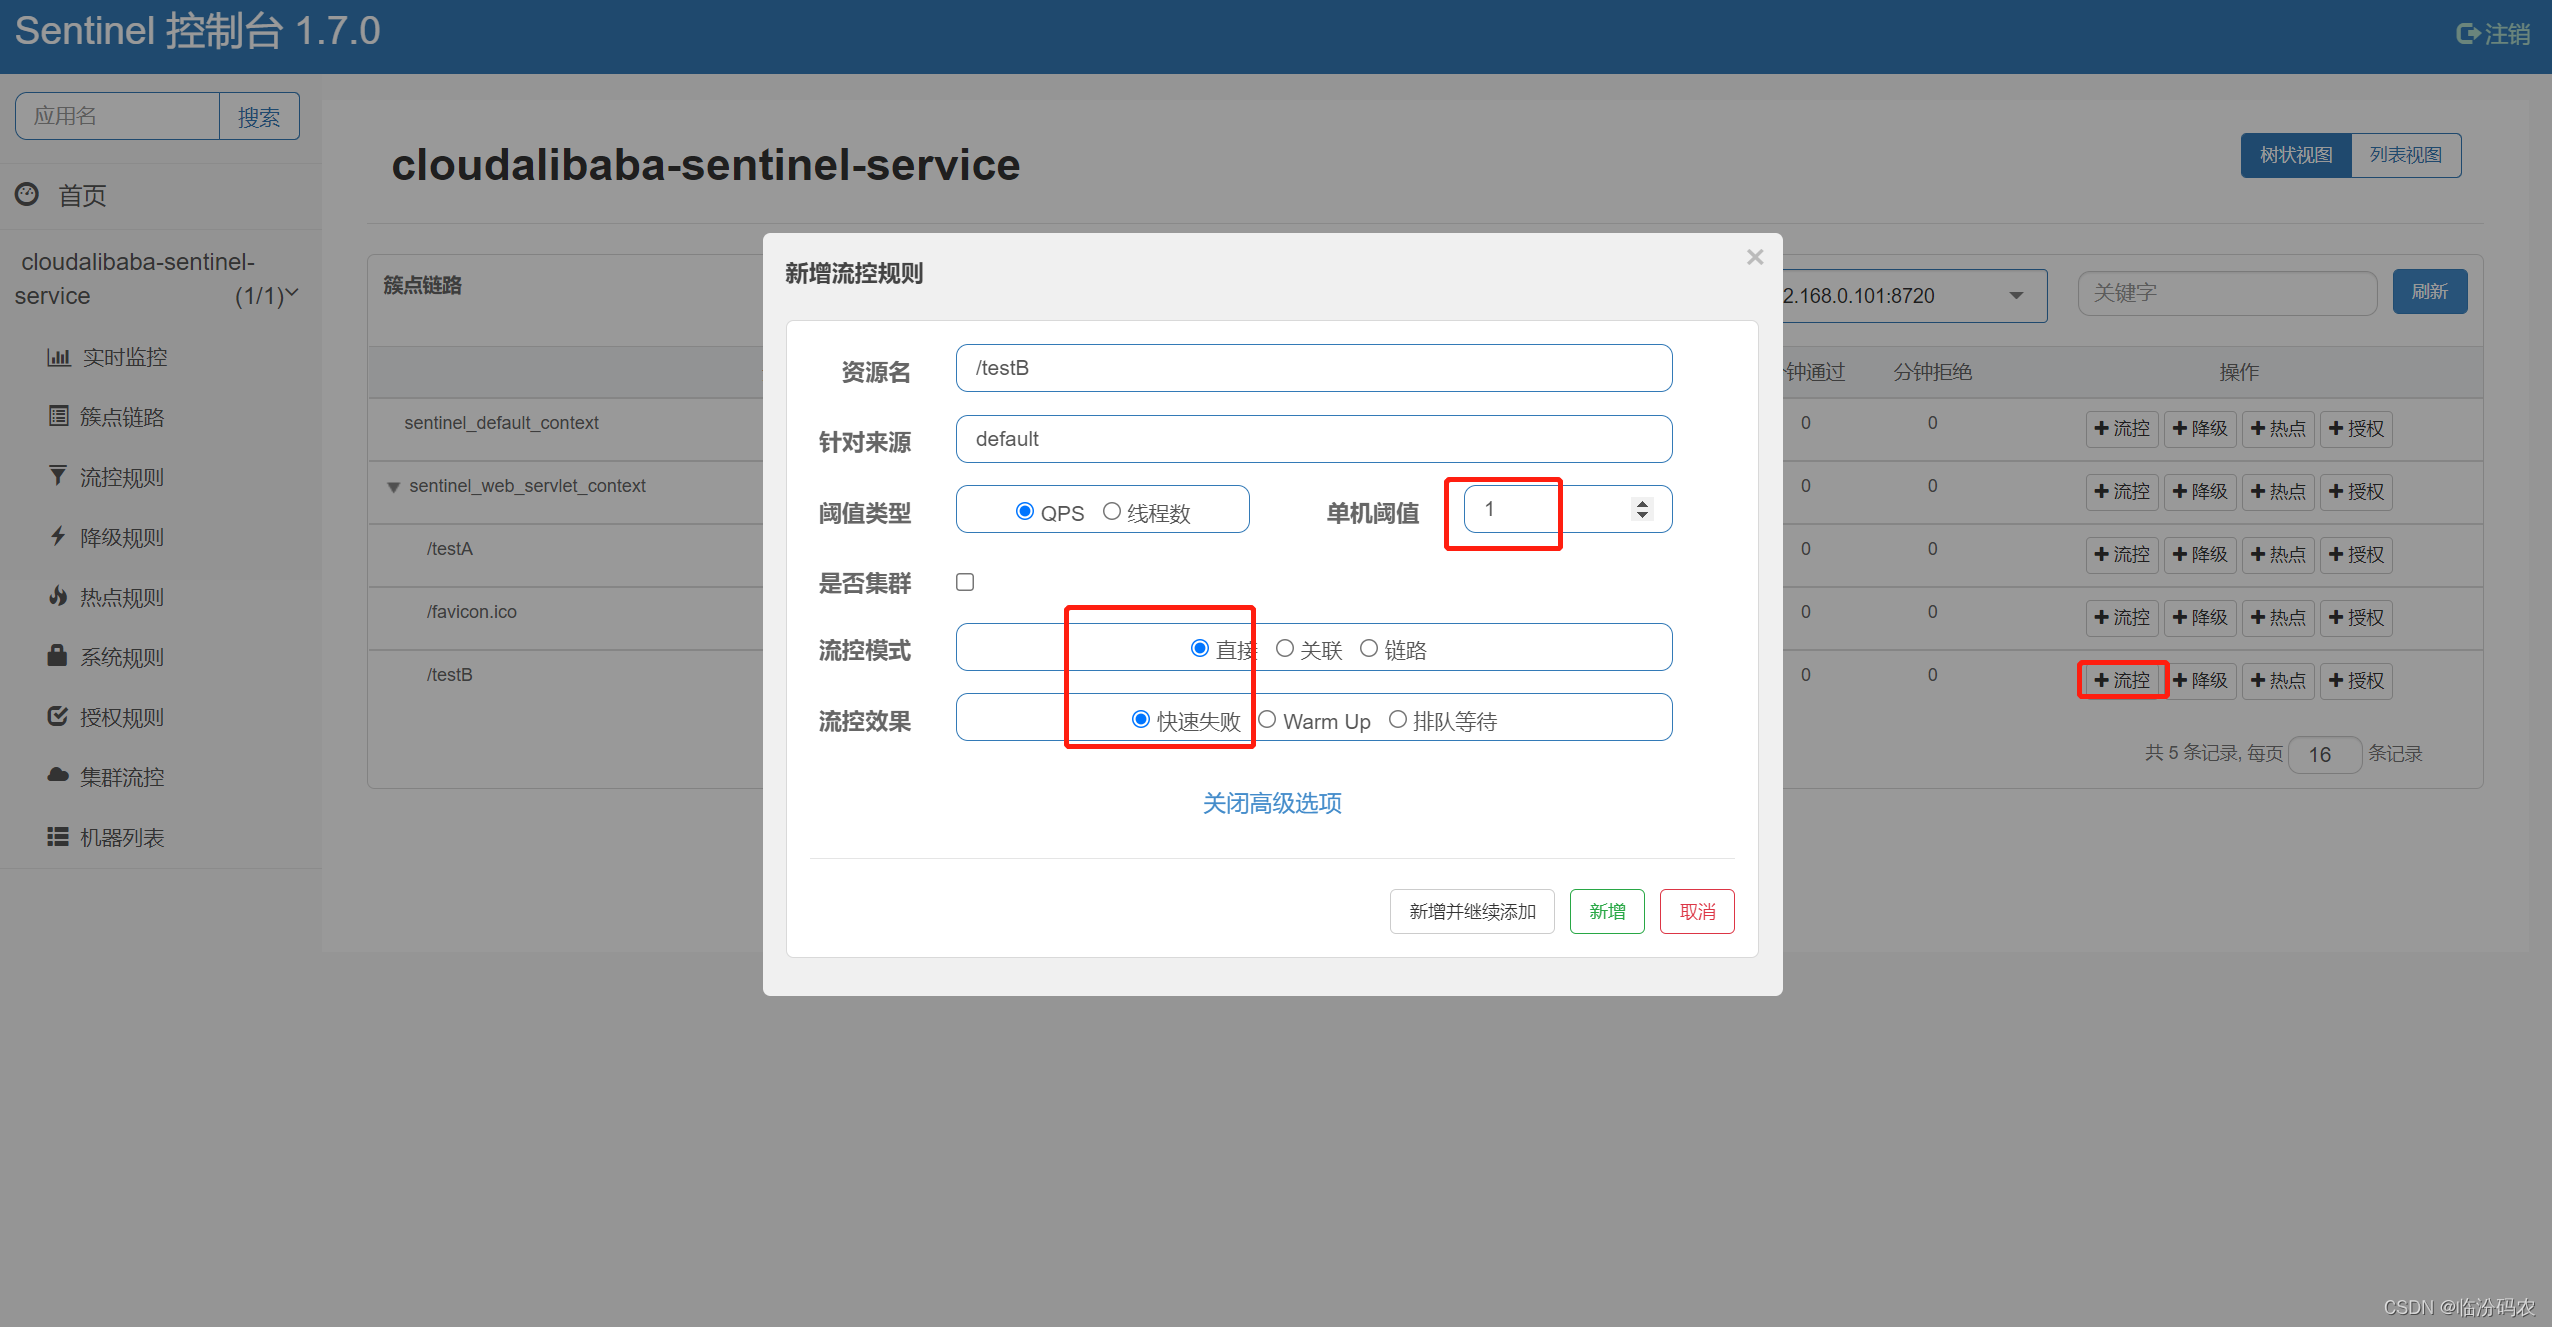Click +热点 in sentinel_web_servlet_context row
Viewport: 2552px width, 1327px height.
tap(2278, 491)
